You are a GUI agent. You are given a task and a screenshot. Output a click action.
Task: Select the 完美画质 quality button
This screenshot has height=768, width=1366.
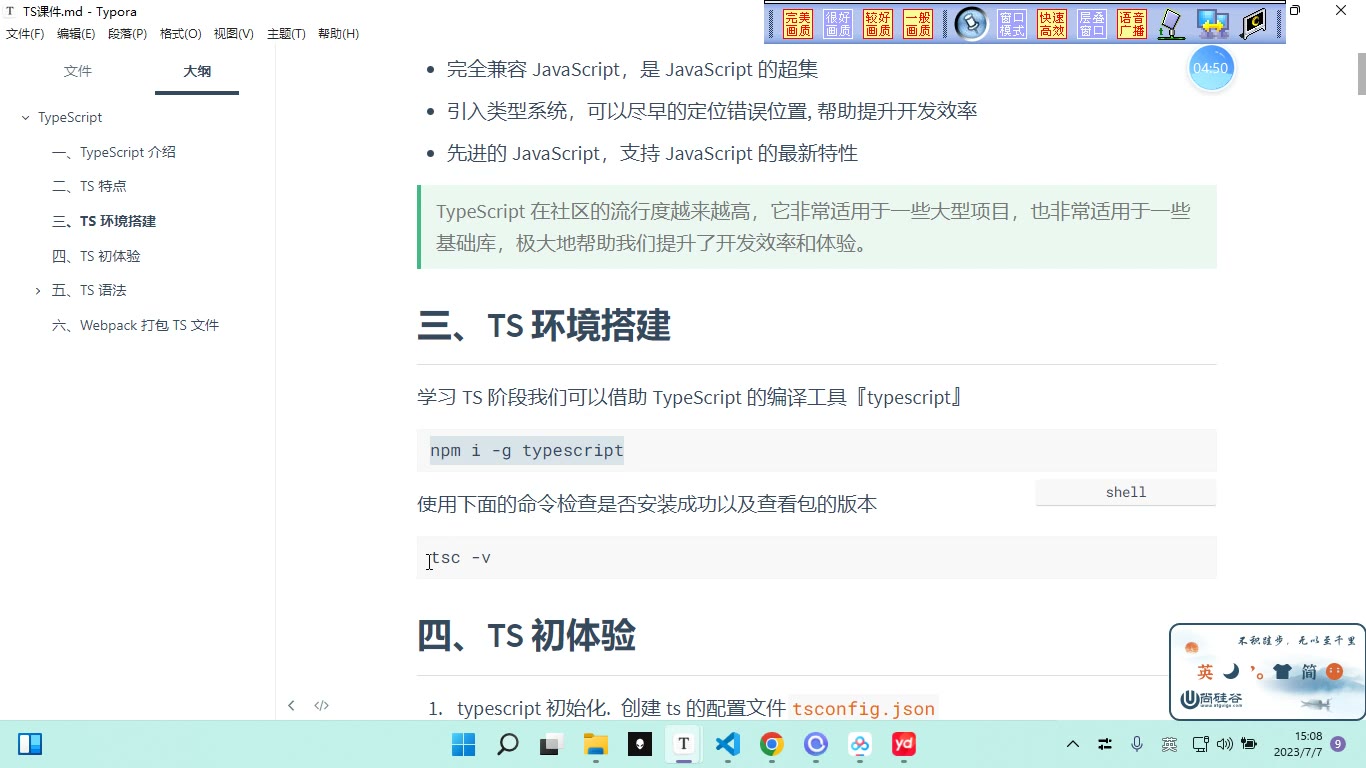(798, 24)
